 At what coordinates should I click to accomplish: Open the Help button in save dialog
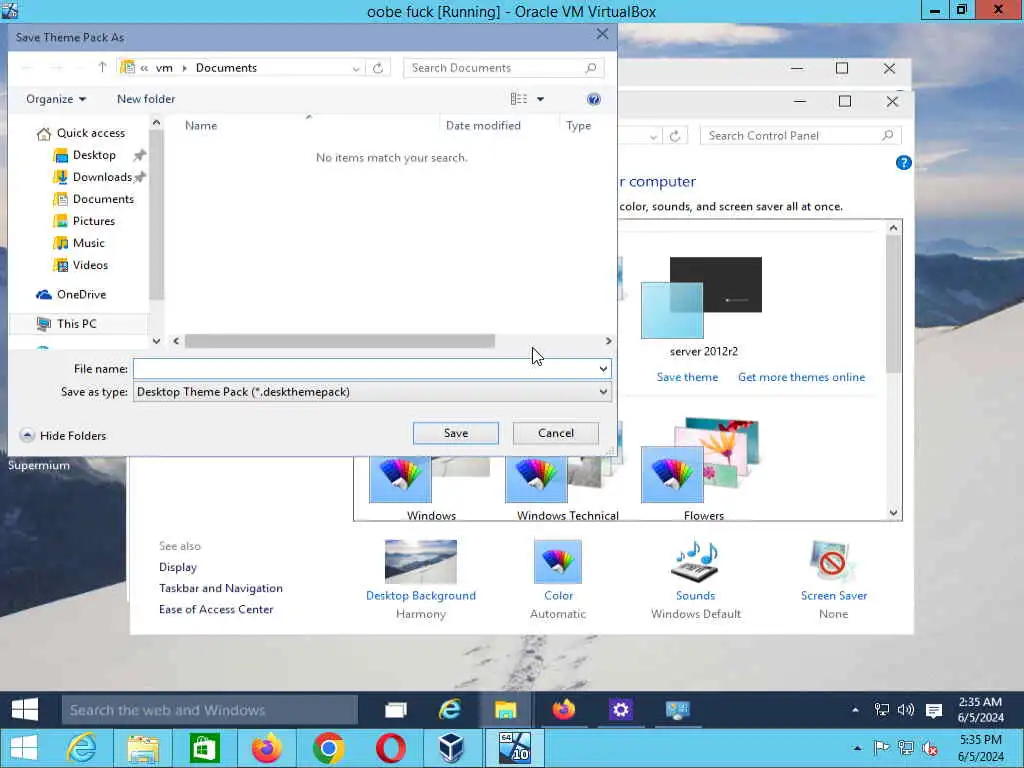click(594, 99)
